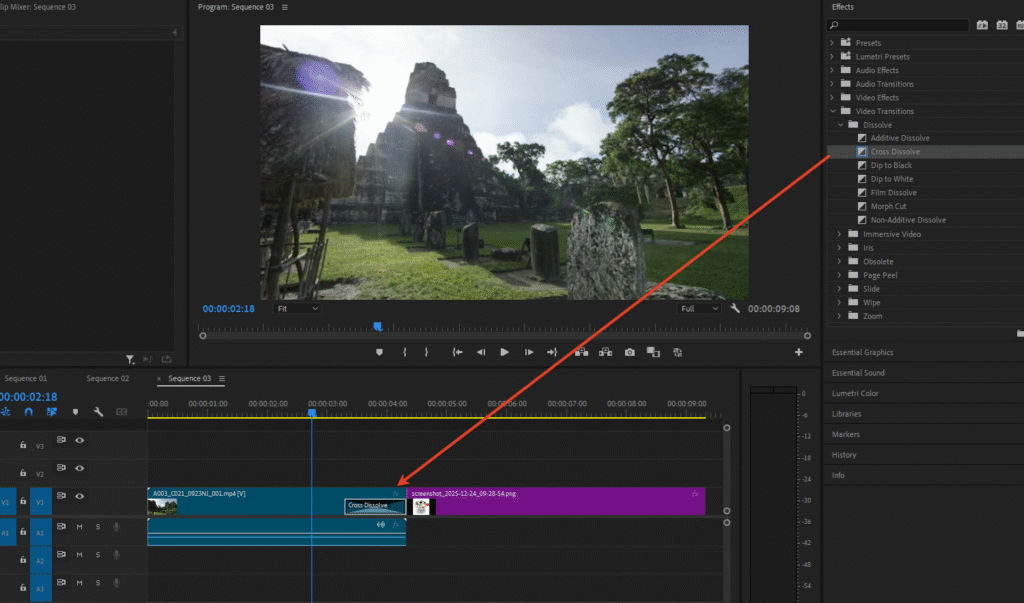Open the Essential Graphics panel
Screen dimensions: 1024x603
click(863, 352)
